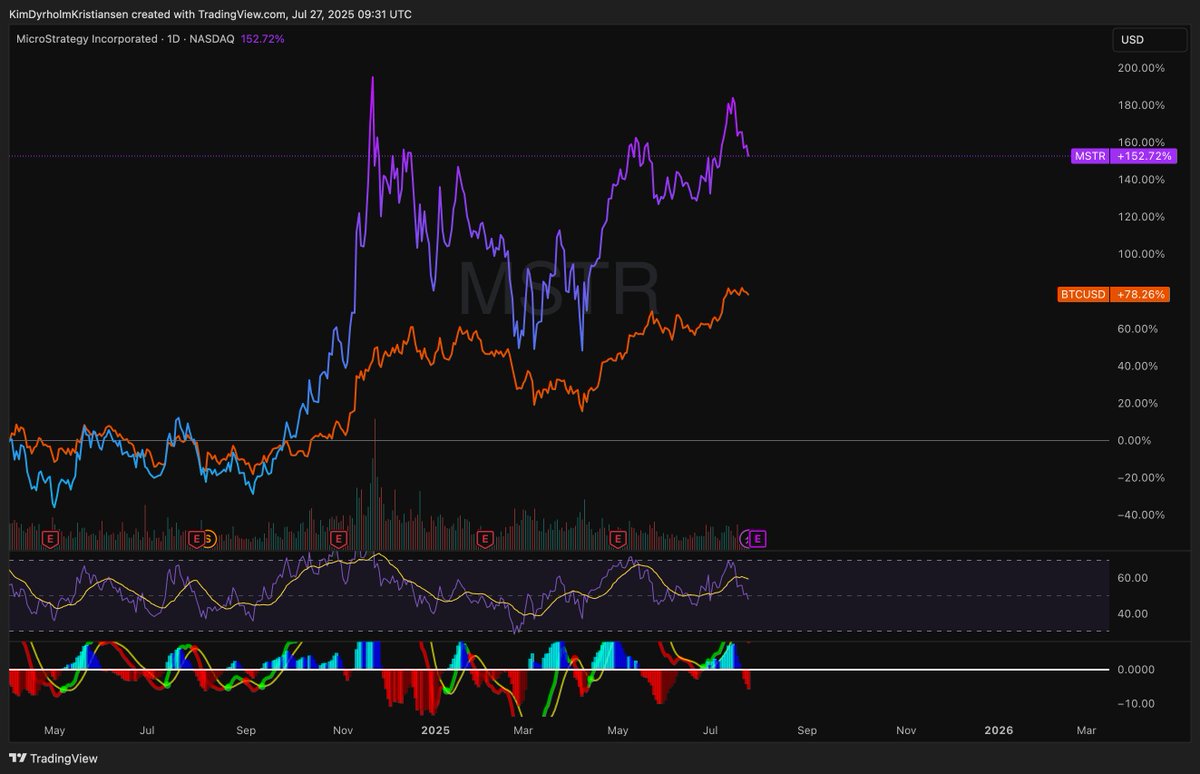
Task: Click the 2026 label on the time axis
Action: coord(999,730)
